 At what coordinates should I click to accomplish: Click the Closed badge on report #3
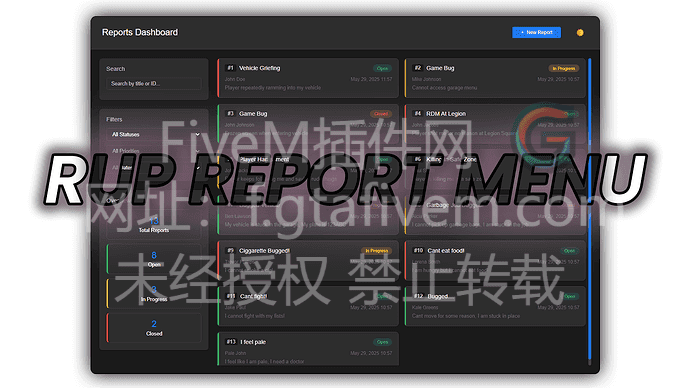click(x=381, y=114)
